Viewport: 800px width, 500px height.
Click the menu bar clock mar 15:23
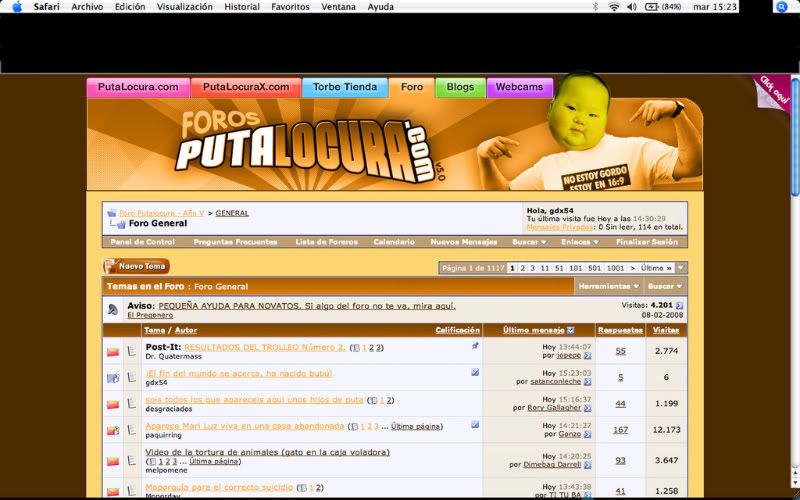click(x=715, y=7)
